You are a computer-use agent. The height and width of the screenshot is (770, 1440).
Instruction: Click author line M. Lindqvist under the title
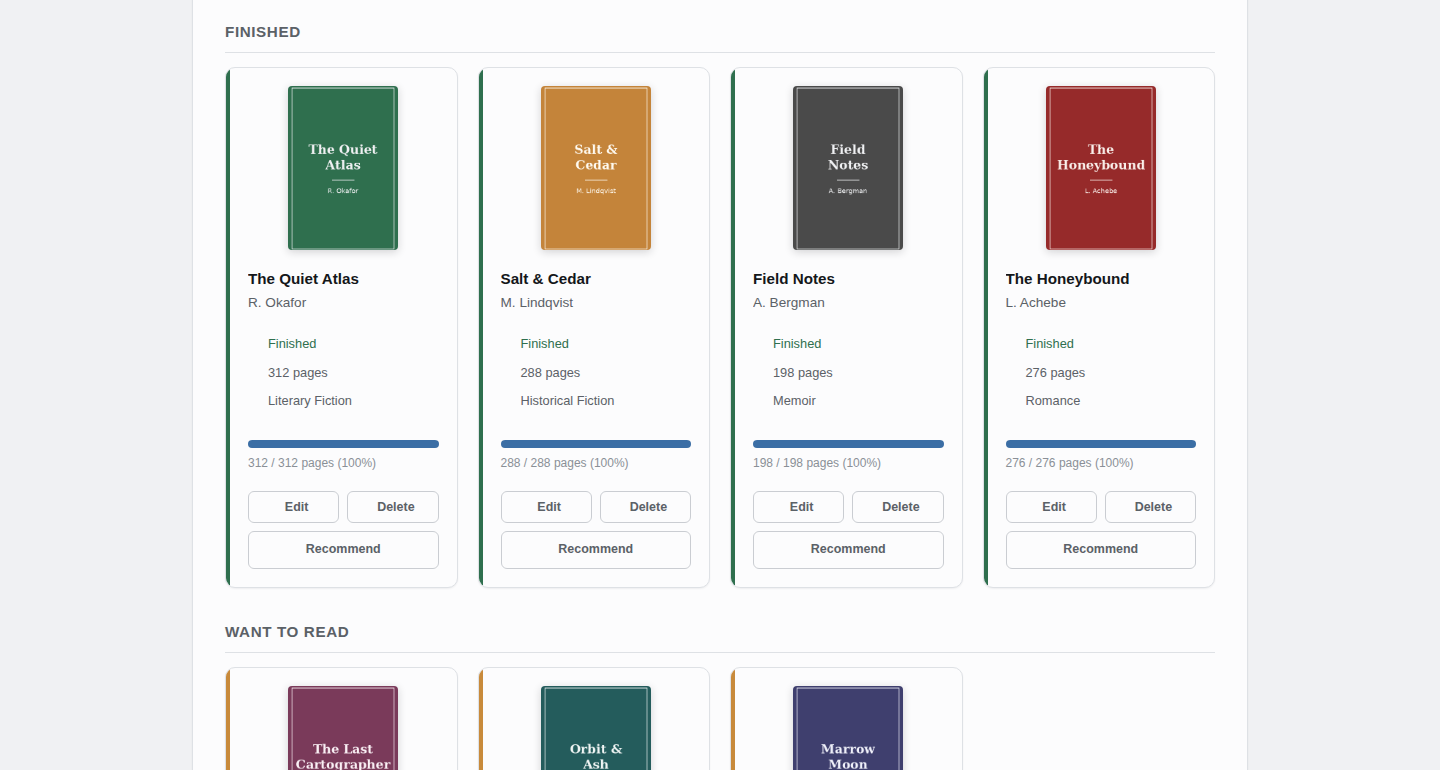(x=537, y=303)
